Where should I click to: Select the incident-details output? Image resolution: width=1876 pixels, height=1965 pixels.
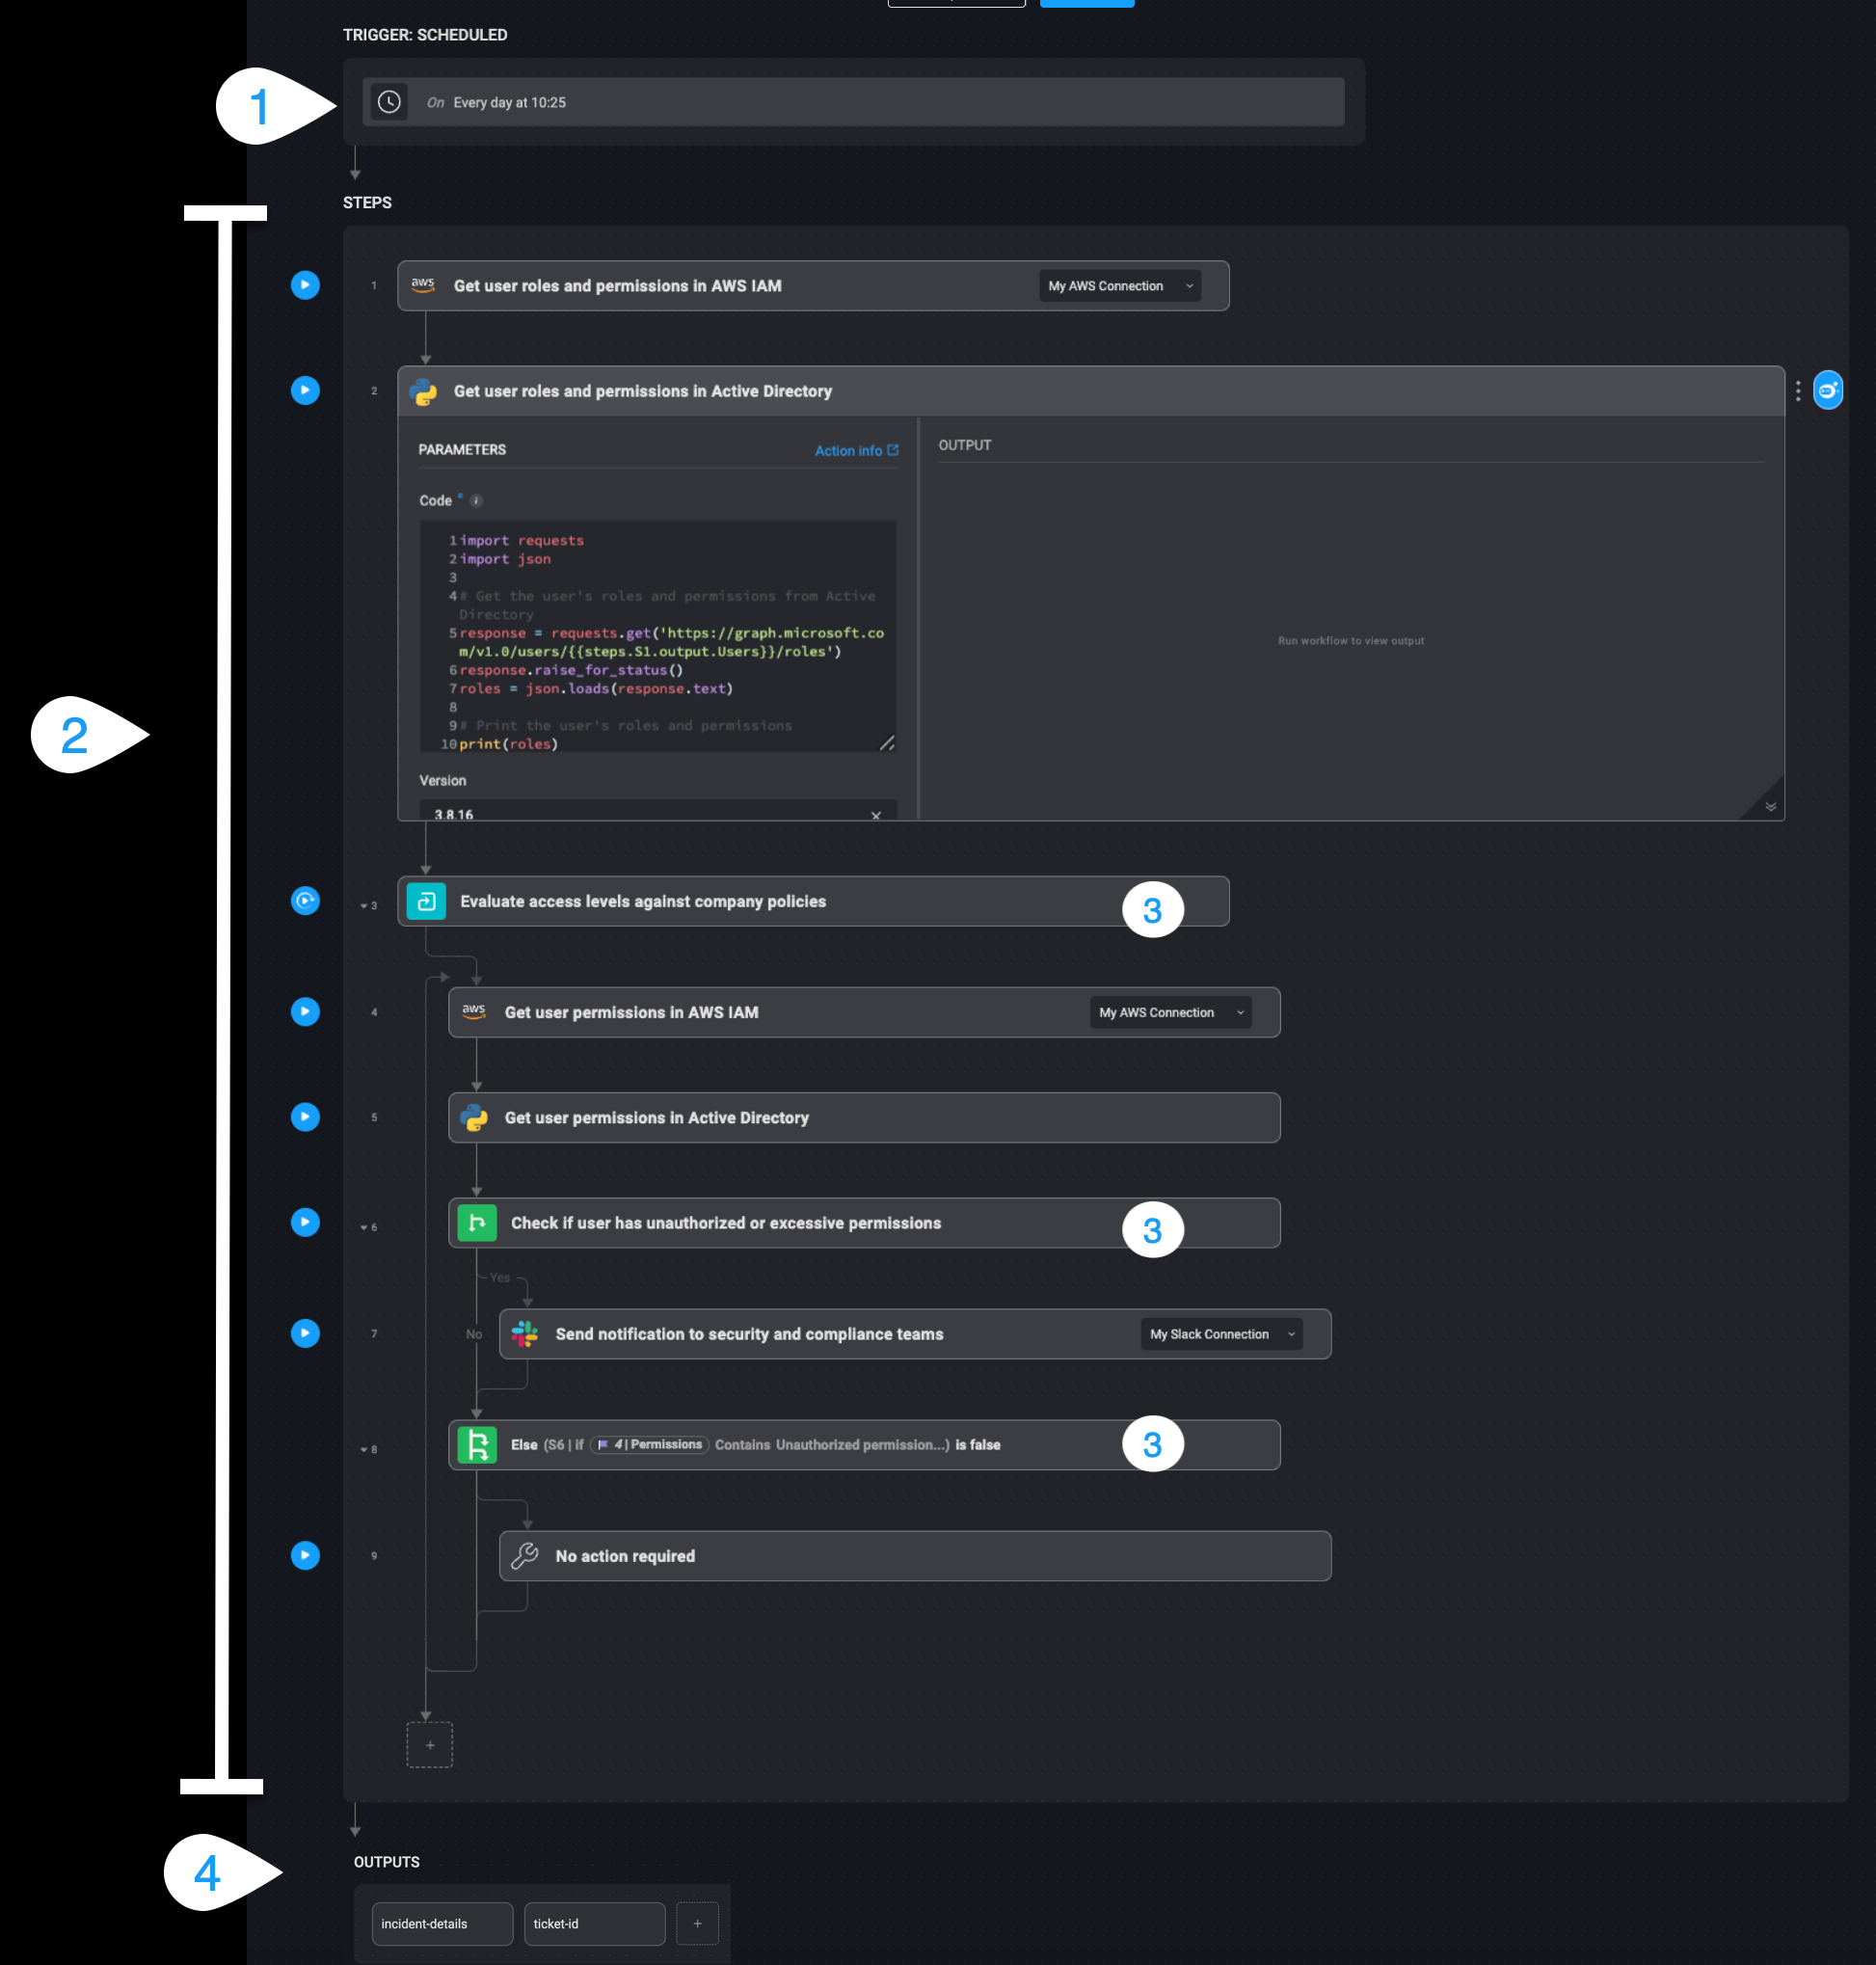[x=442, y=1923]
